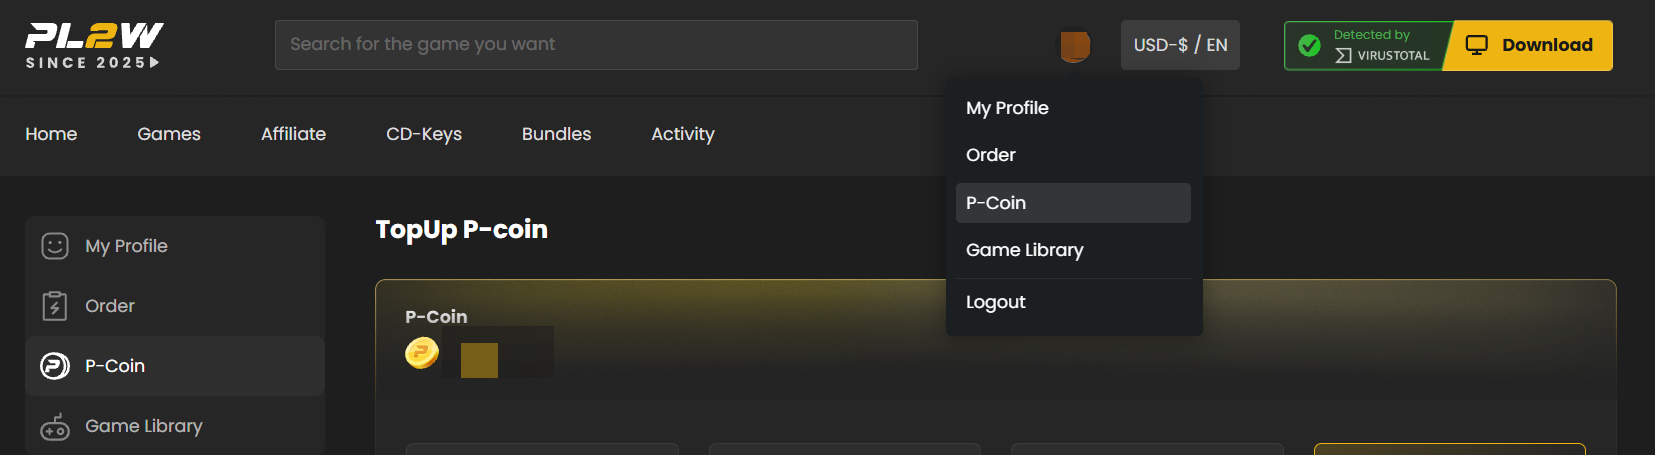Open the Affiliate nav link
Viewport: 1655px width, 455px height.
point(293,134)
